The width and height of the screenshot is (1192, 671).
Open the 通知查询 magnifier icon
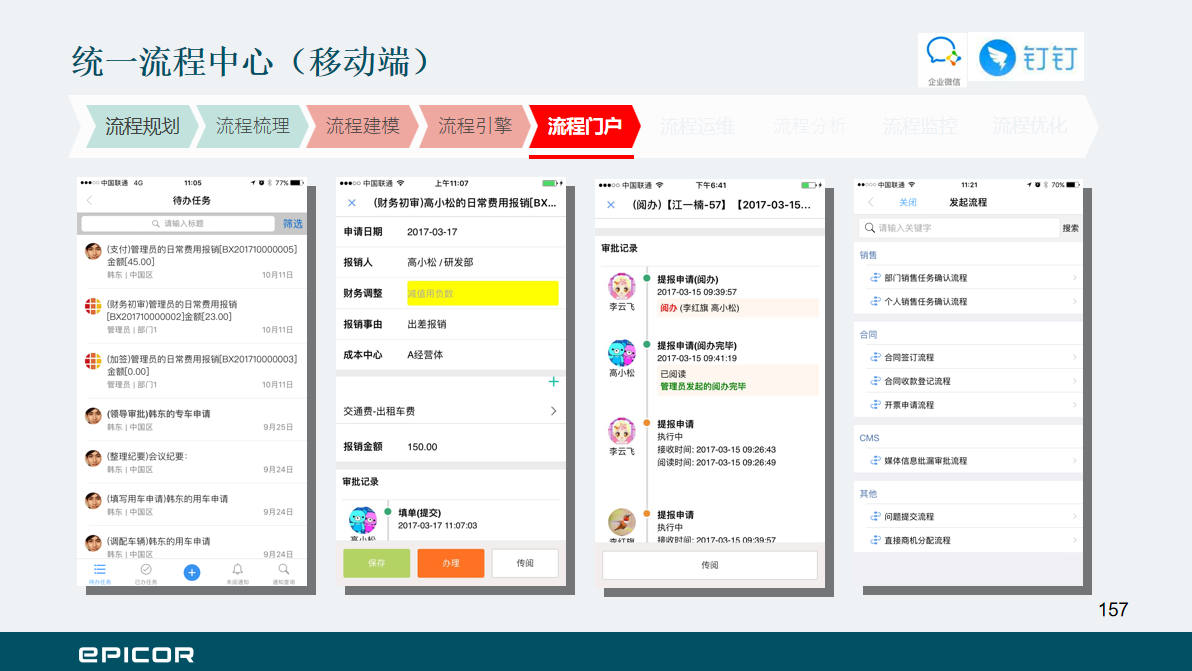284,570
